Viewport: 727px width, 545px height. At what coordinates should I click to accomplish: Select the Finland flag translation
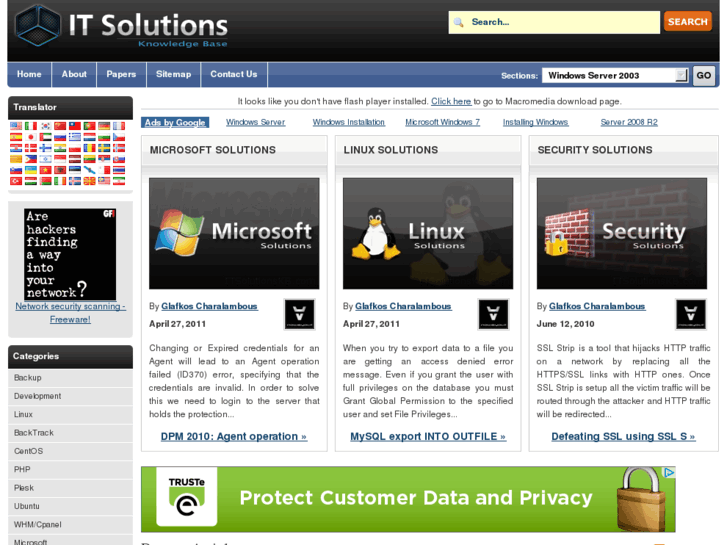tap(45, 148)
